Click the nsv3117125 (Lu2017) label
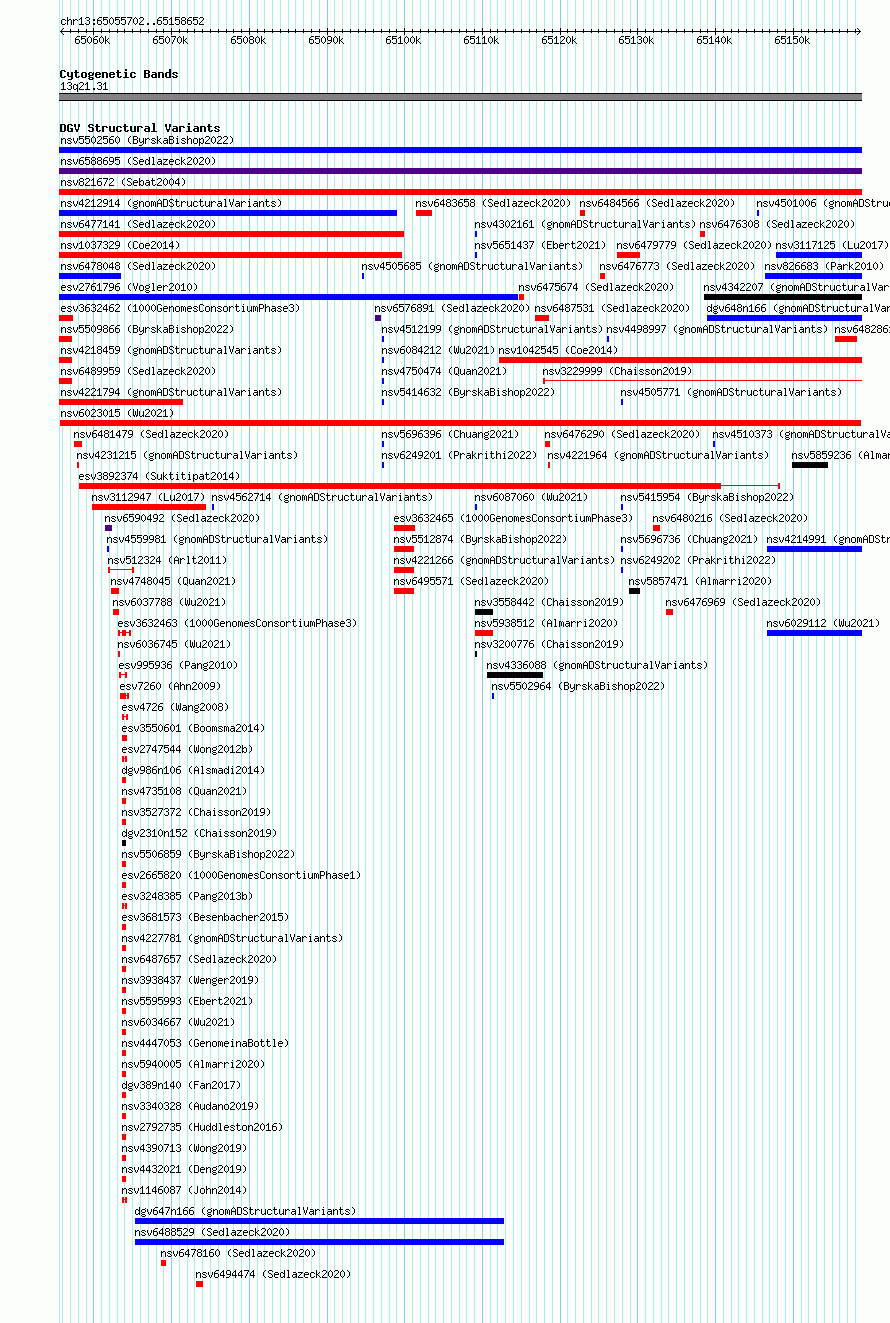 [x=832, y=245]
